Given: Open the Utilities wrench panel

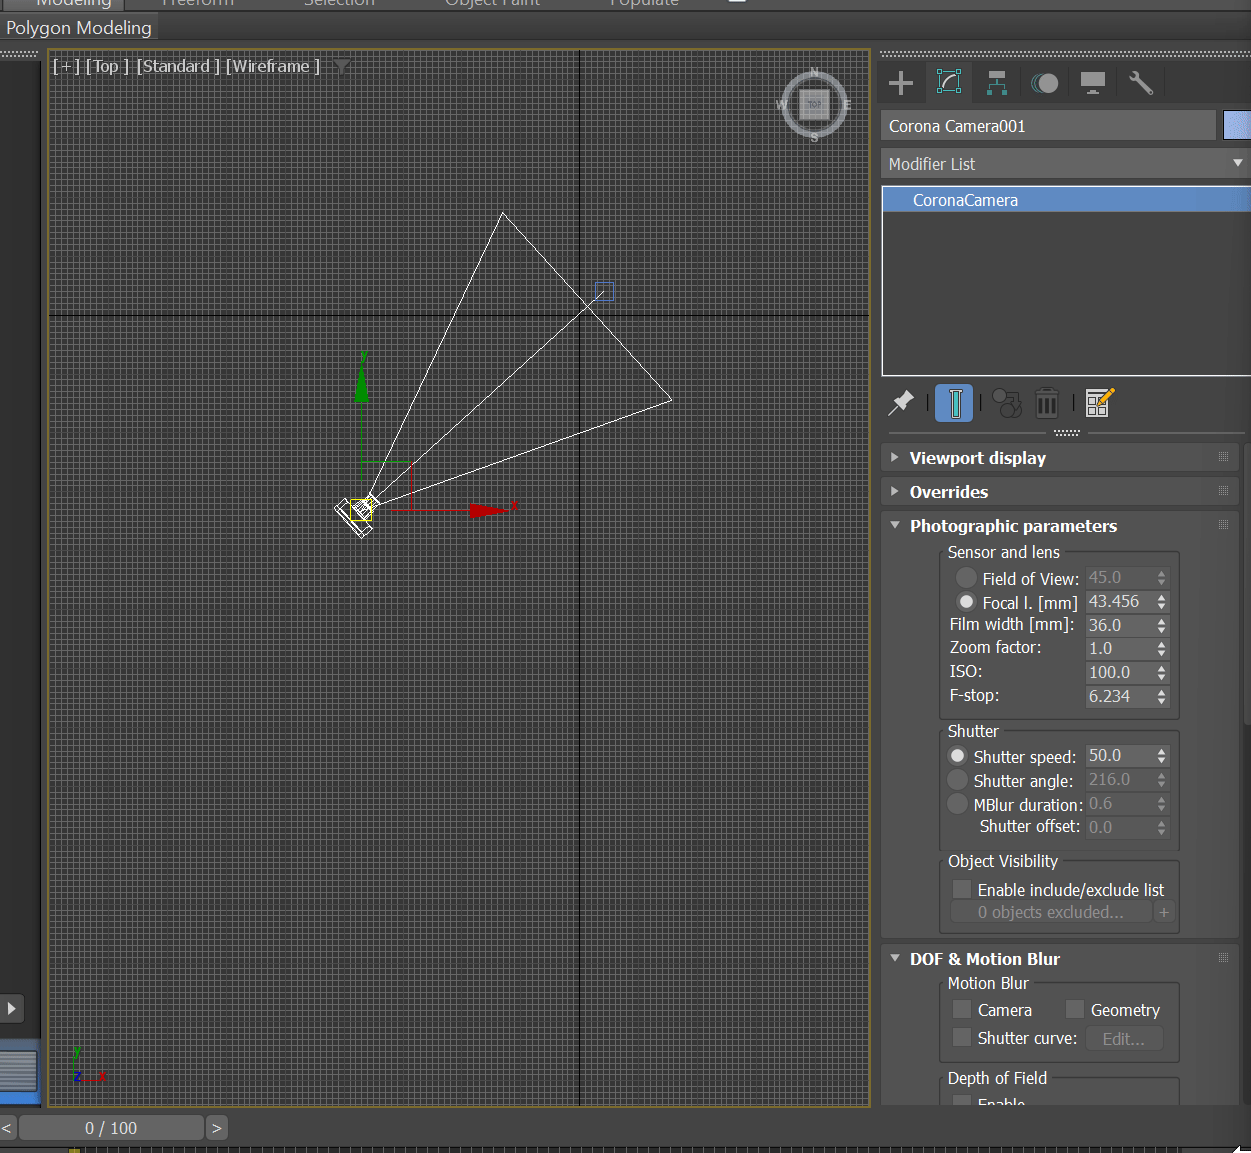Looking at the screenshot, I should tap(1140, 83).
